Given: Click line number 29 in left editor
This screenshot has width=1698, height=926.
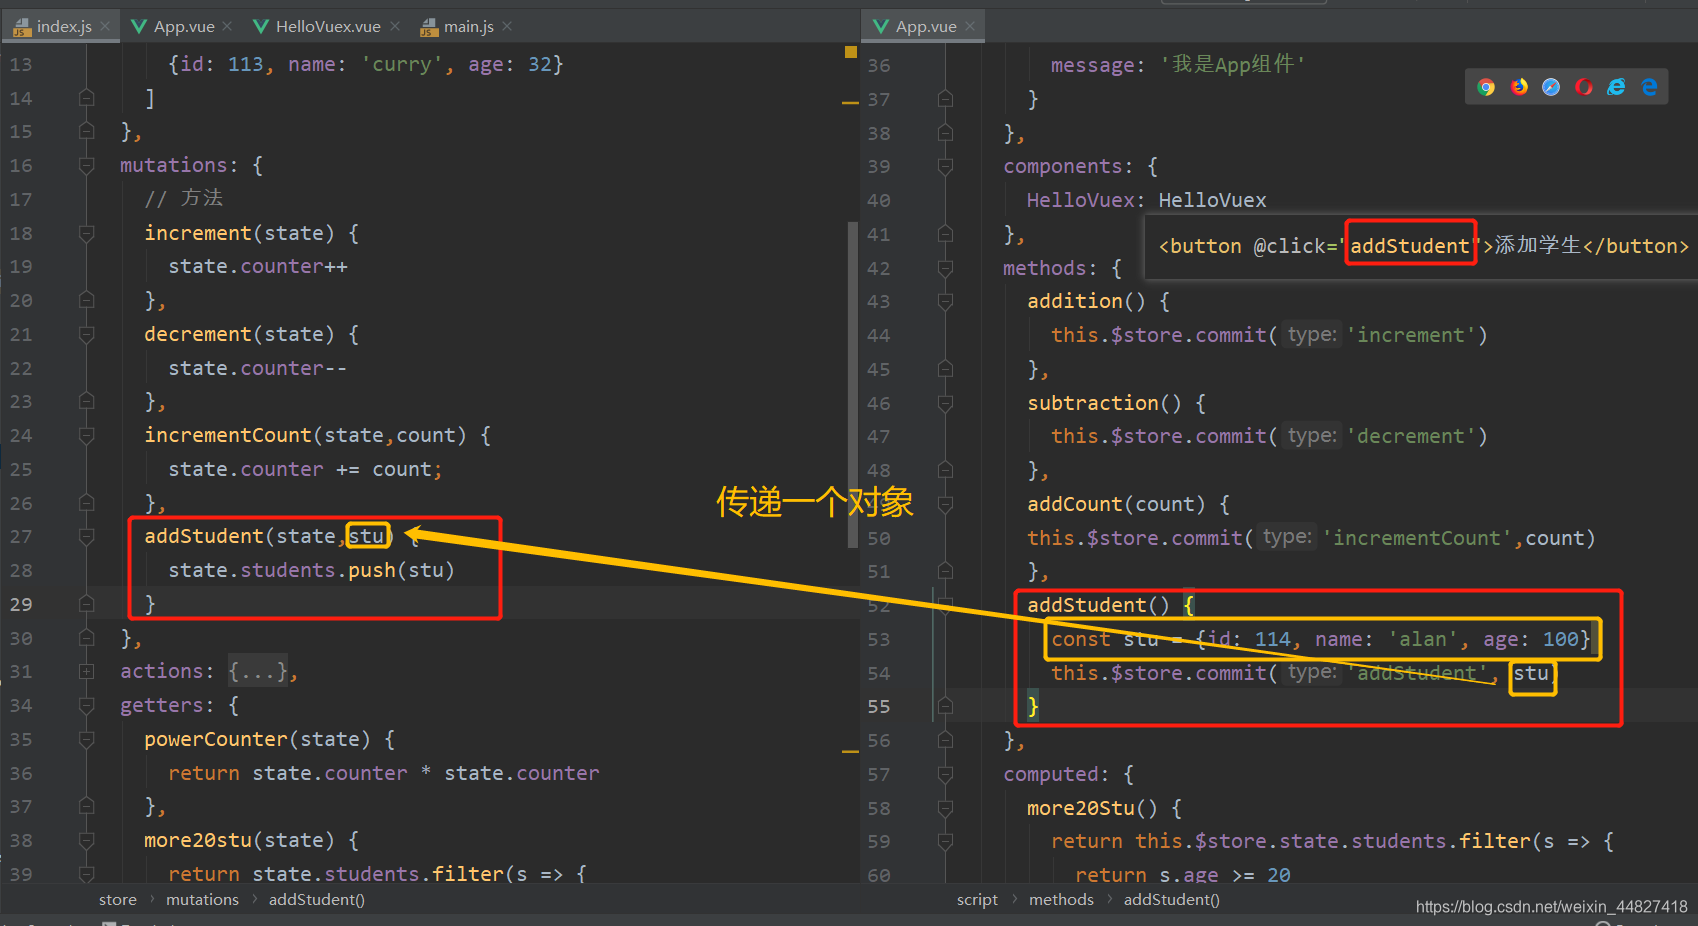Looking at the screenshot, I should (x=21, y=604).
